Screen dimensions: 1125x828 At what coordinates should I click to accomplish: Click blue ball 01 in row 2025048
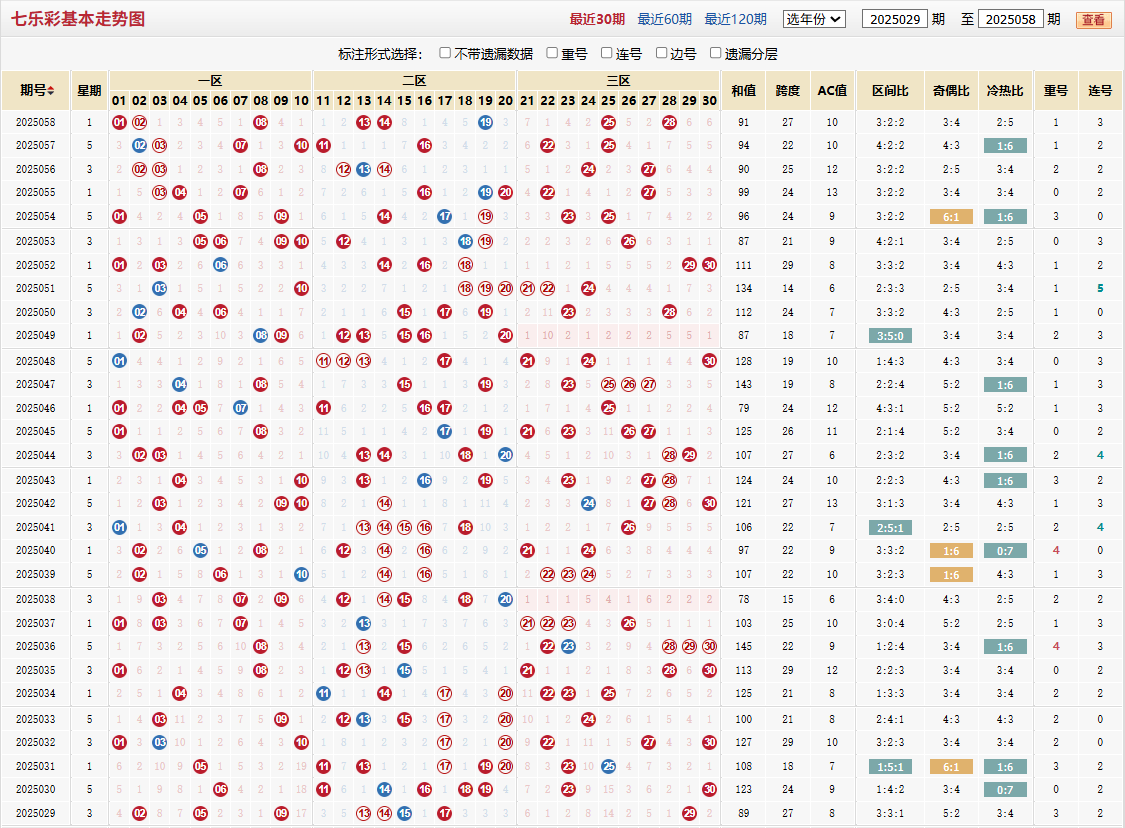119,361
